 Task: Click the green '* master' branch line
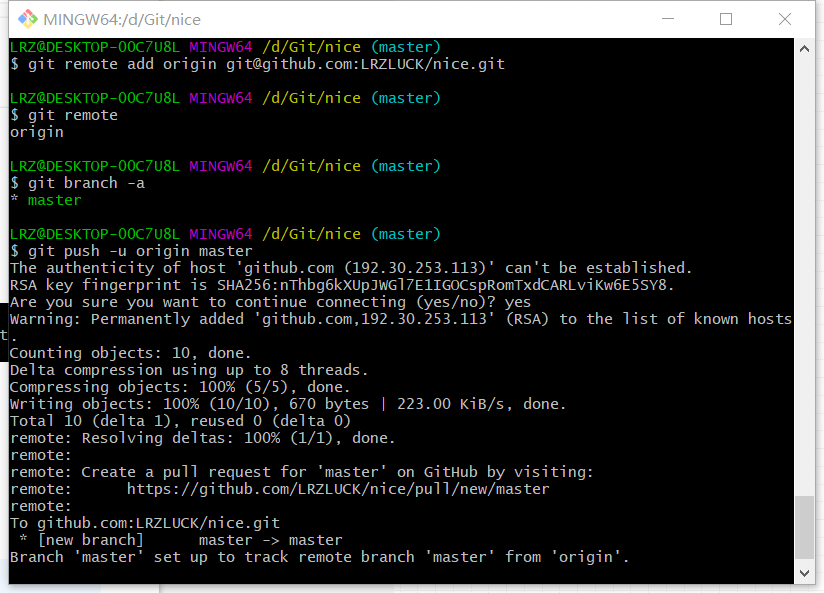click(x=46, y=200)
